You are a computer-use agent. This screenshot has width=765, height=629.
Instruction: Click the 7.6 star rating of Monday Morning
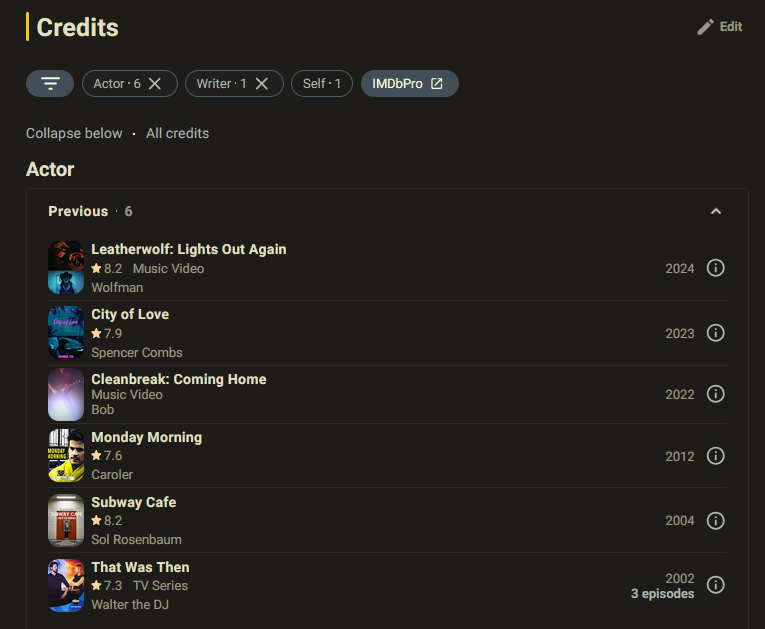tap(107, 456)
